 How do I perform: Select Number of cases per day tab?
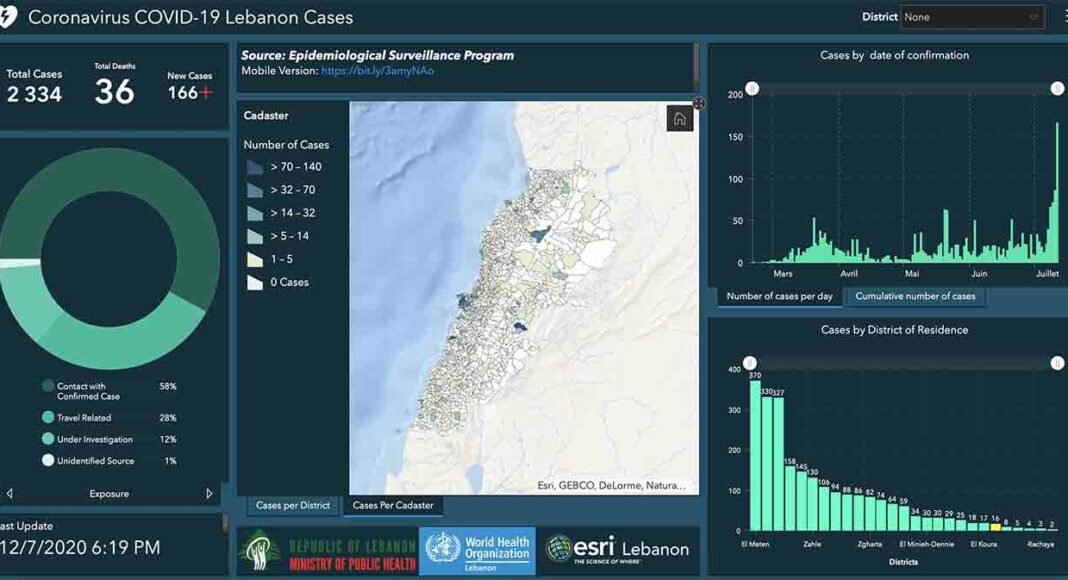(x=779, y=296)
